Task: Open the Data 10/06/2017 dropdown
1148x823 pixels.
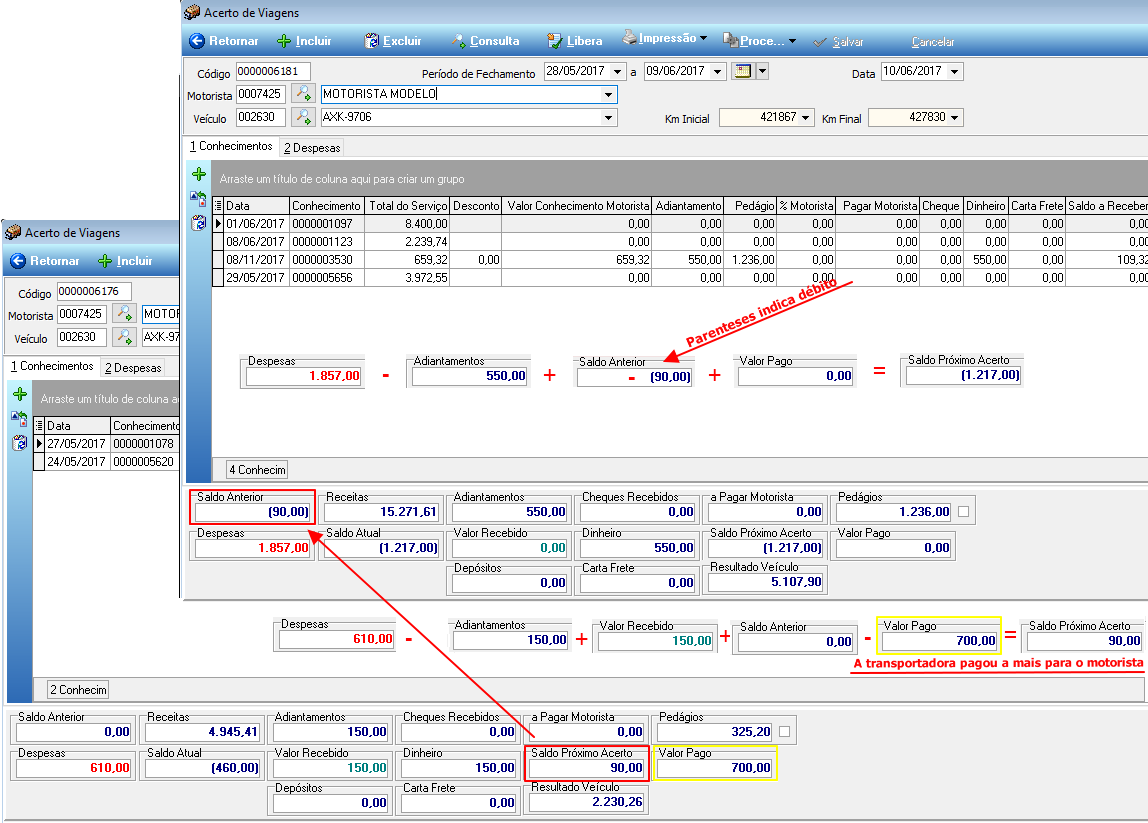Action: point(954,72)
